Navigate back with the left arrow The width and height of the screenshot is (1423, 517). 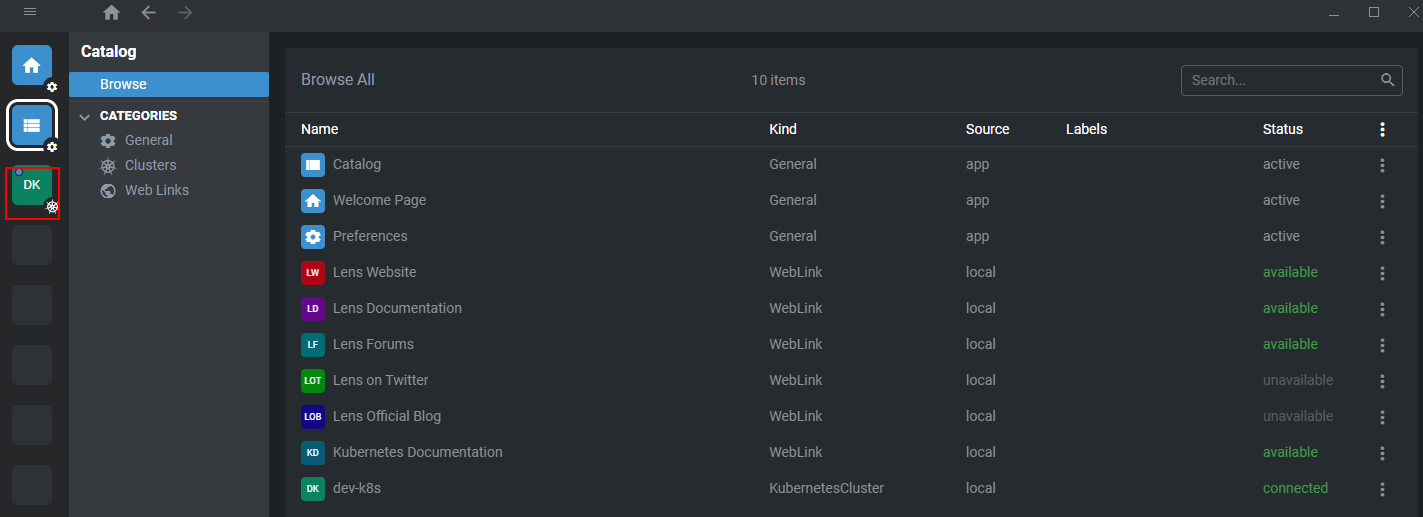pos(148,13)
